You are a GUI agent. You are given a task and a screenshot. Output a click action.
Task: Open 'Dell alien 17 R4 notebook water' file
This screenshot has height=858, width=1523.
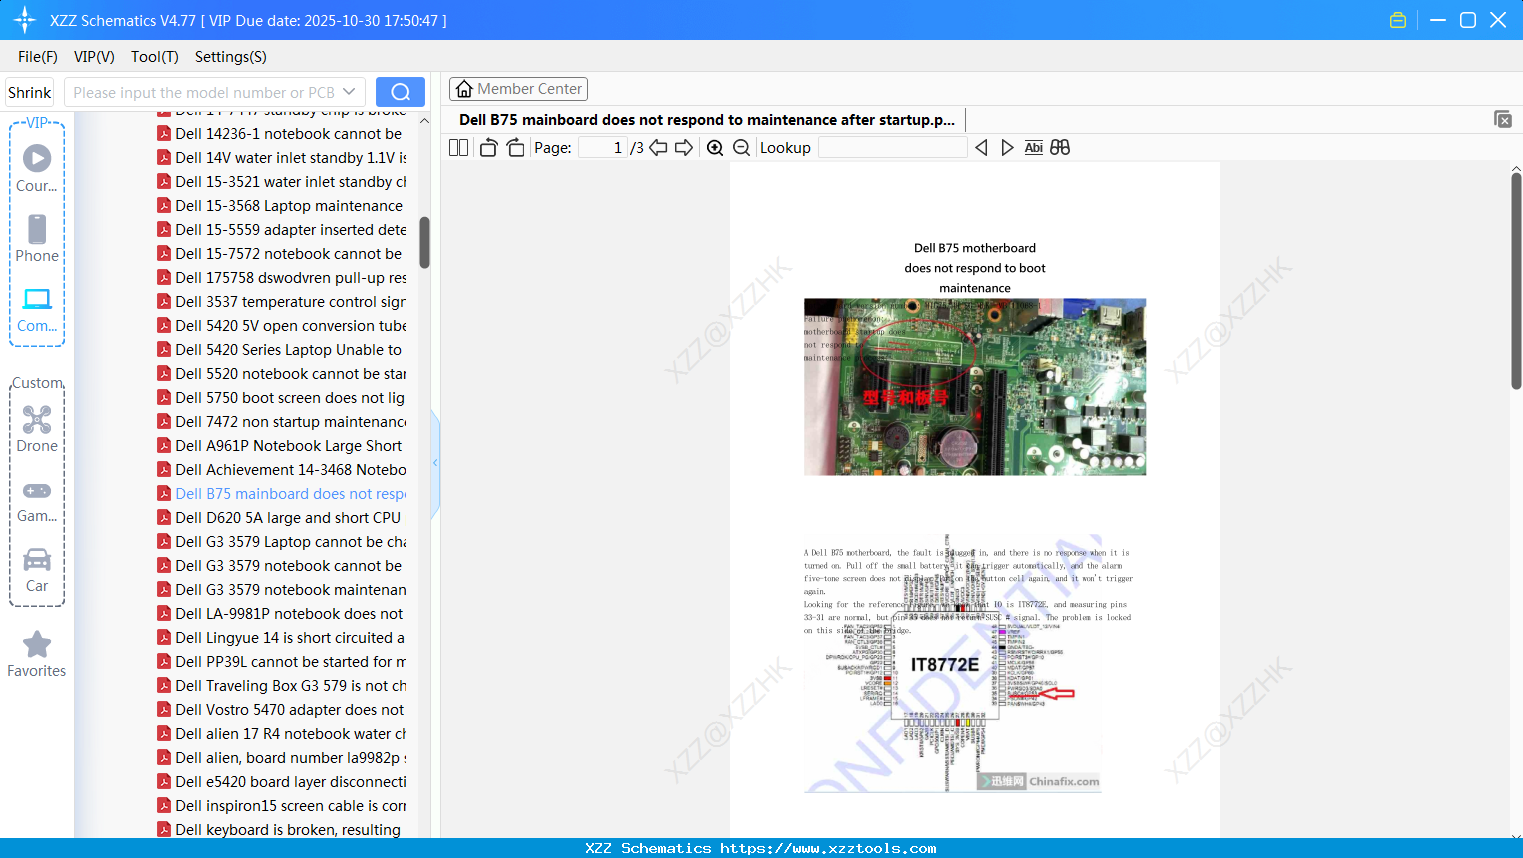pyautogui.click(x=282, y=734)
